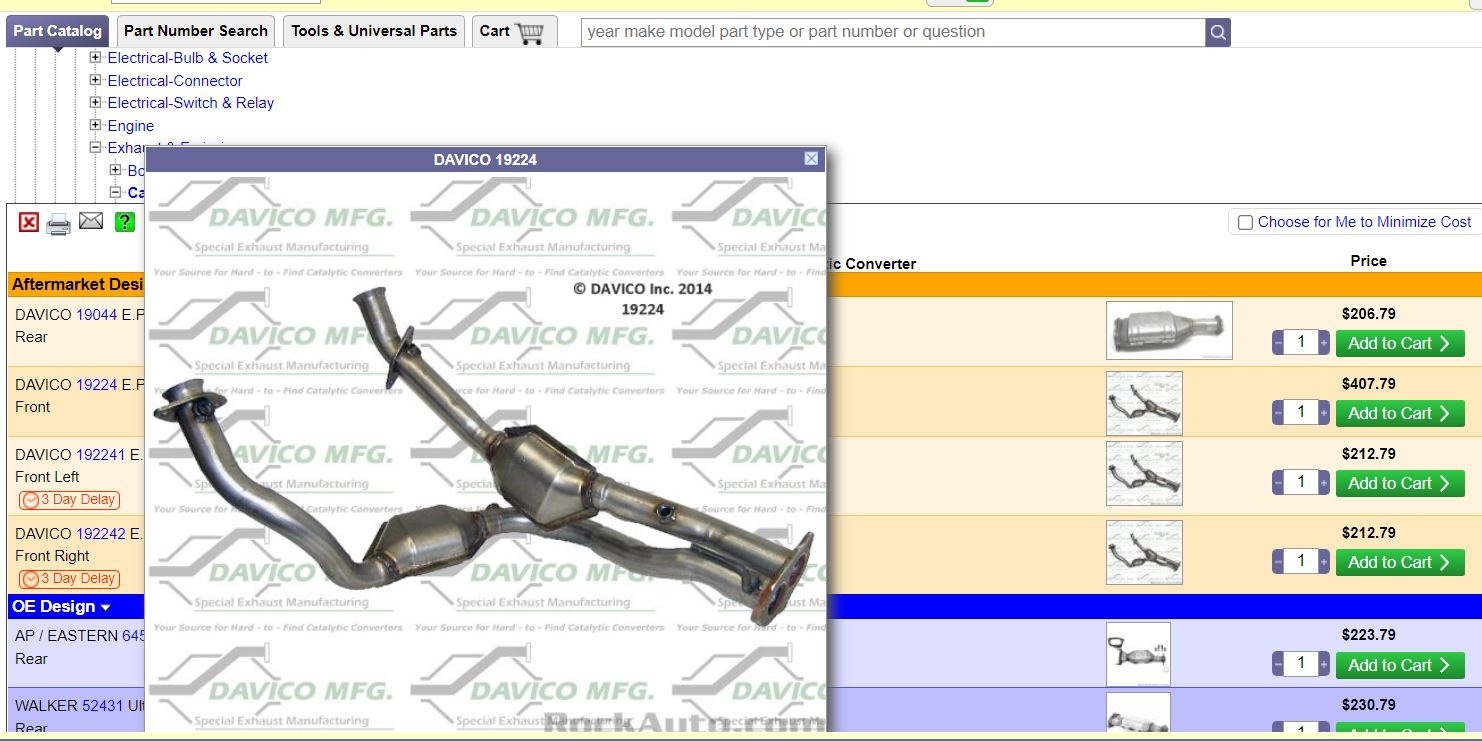Image resolution: width=1482 pixels, height=741 pixels.
Task: View thumbnail image for the $407.79 part
Action: [x=1144, y=403]
